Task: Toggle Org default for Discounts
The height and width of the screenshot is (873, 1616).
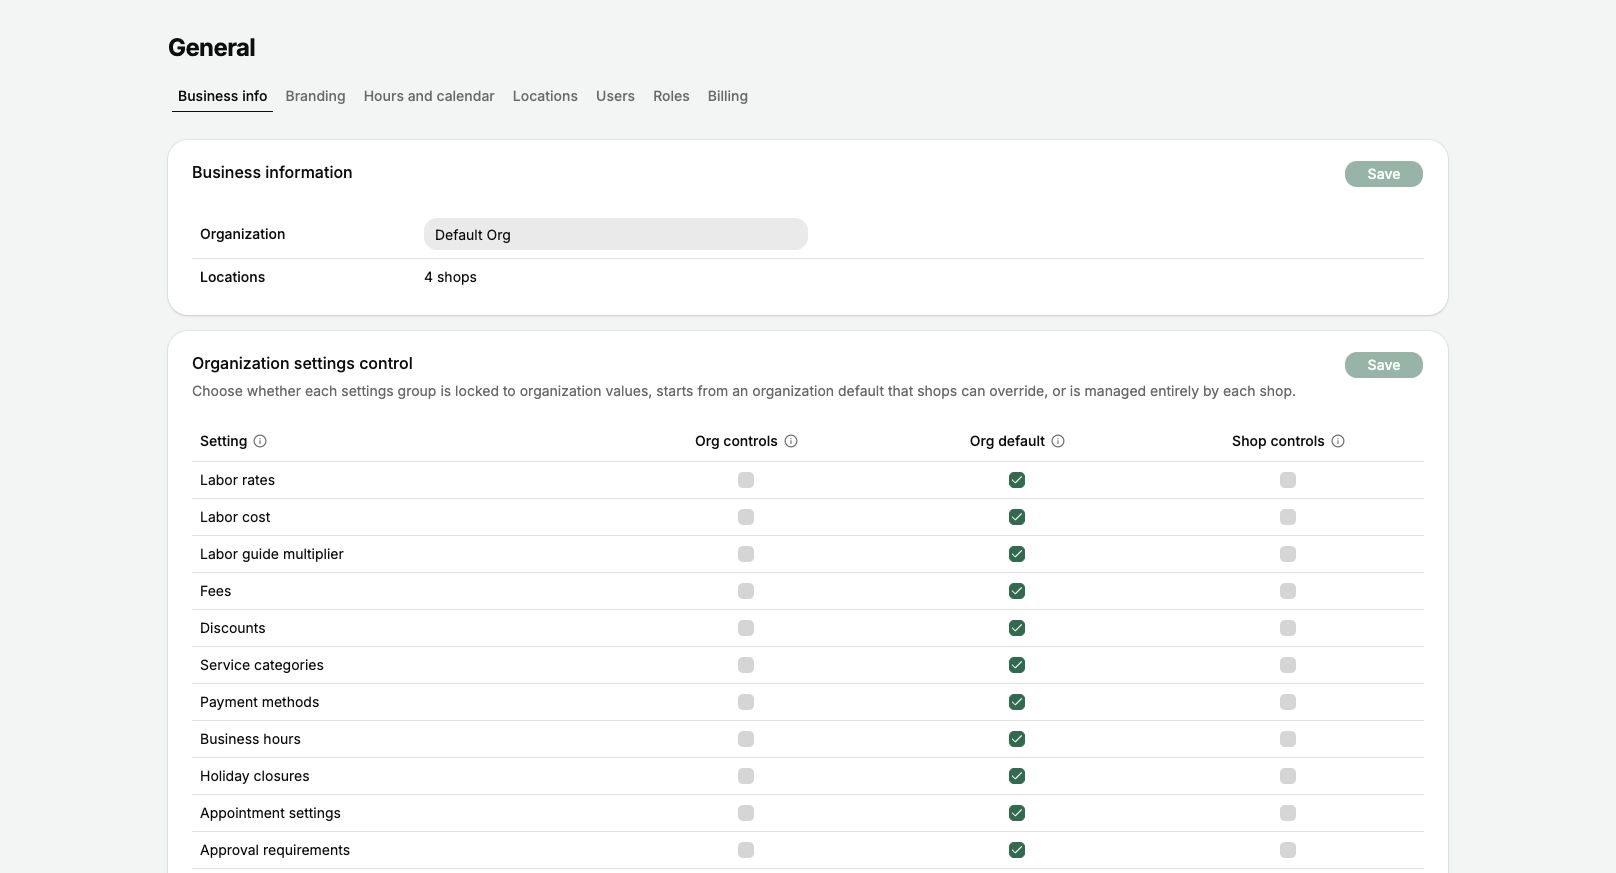Action: tap(1017, 628)
